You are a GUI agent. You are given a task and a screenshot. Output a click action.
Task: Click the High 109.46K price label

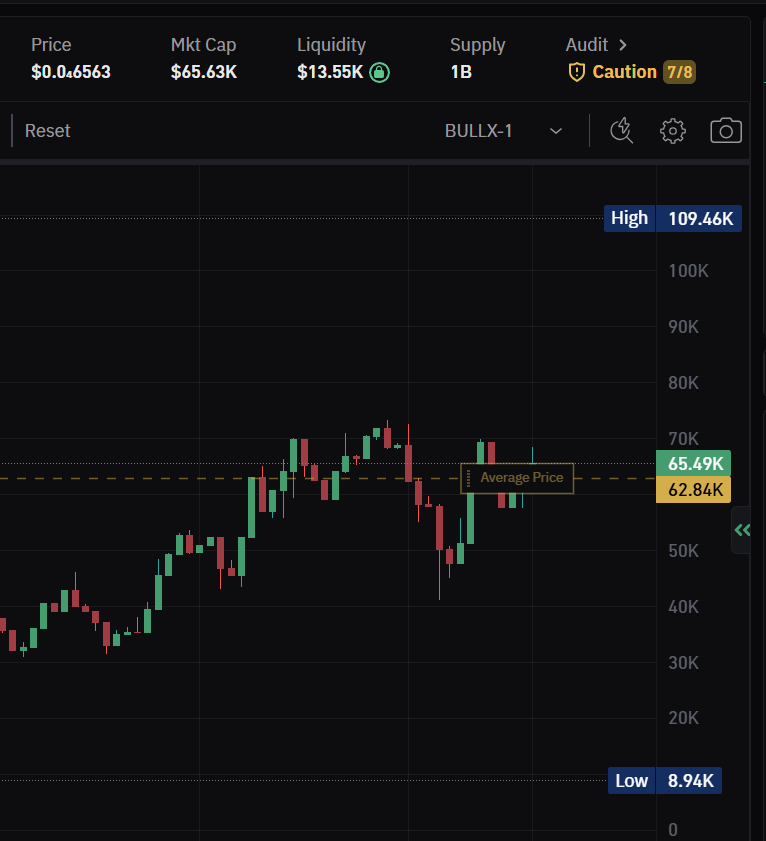[x=673, y=218]
